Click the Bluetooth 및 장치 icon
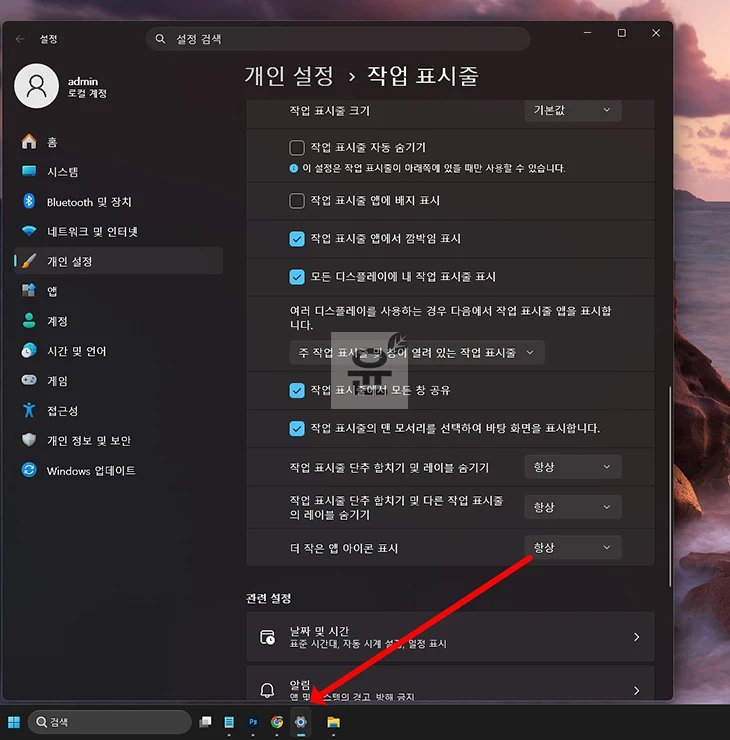The image size is (730, 740). click(29, 202)
